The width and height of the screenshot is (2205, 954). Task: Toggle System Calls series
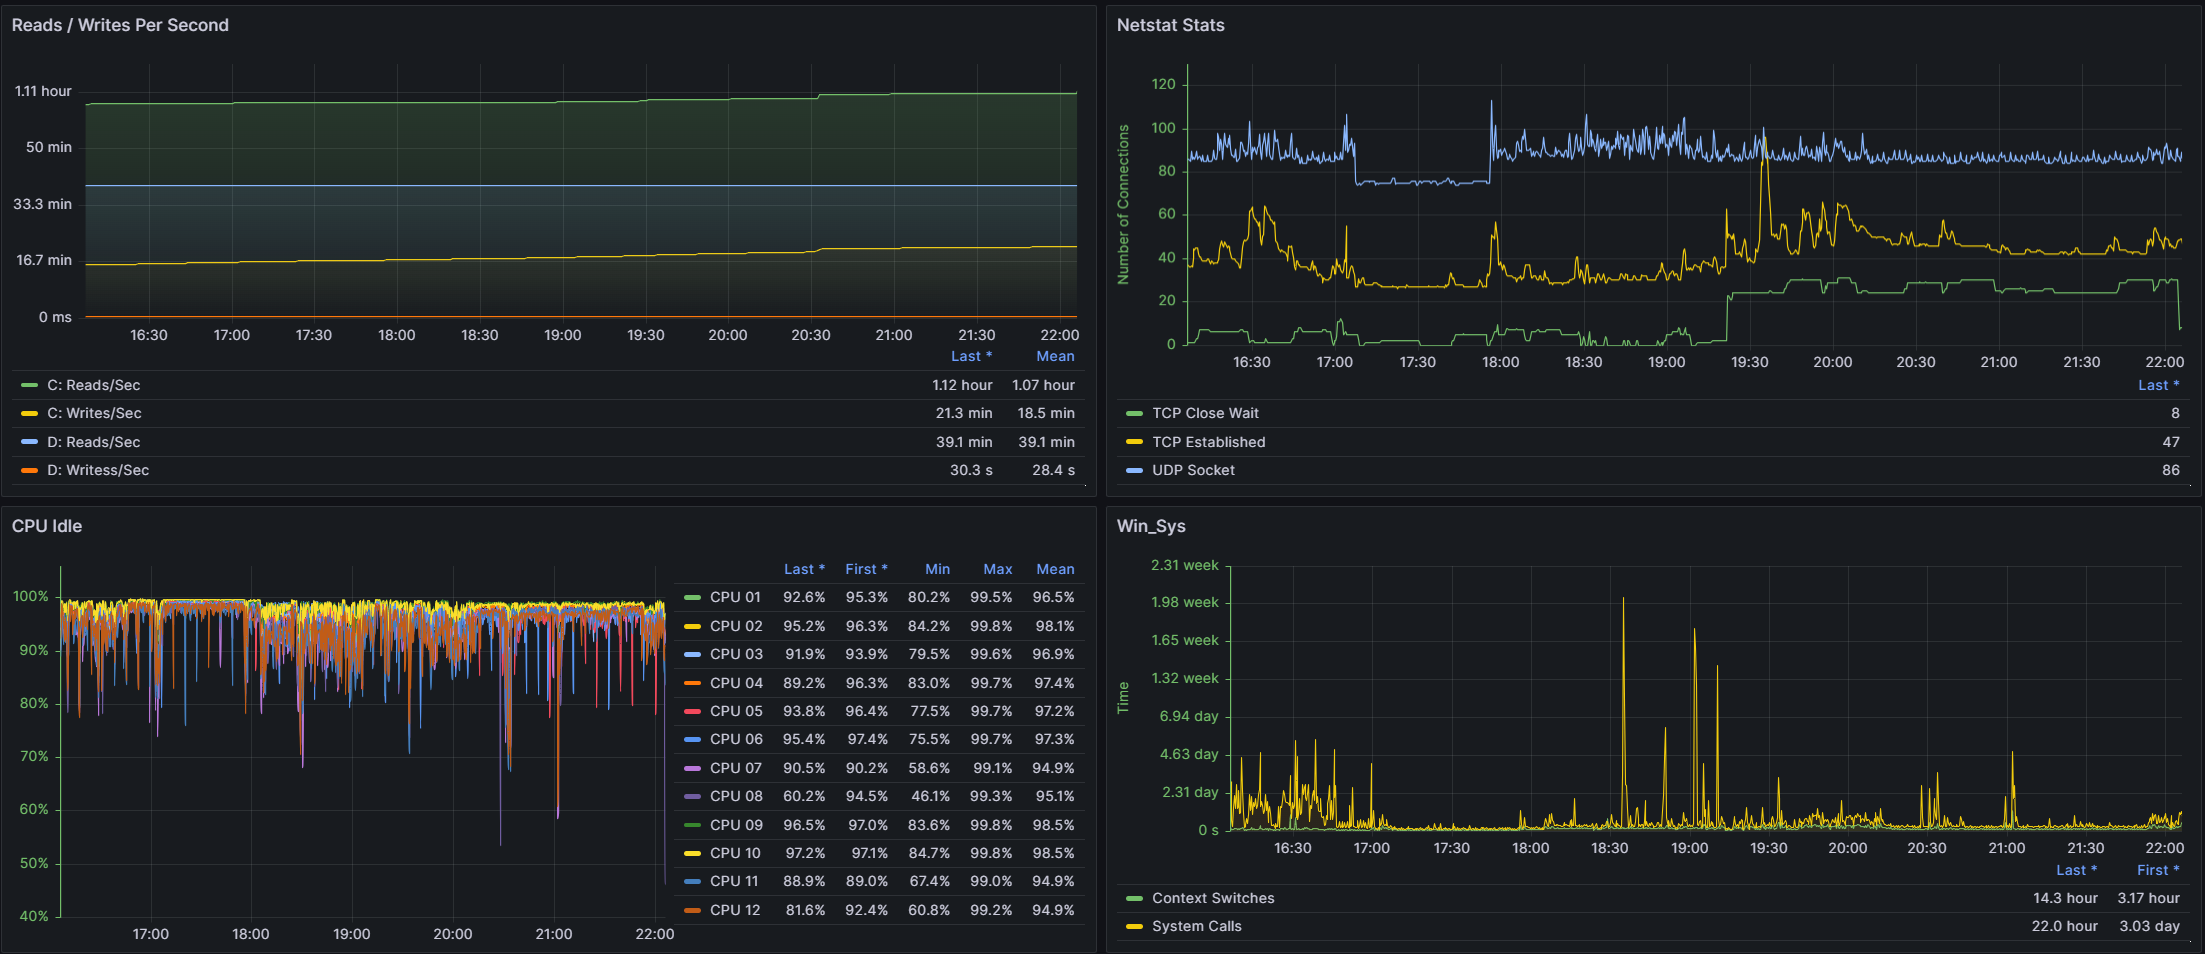pos(1197,926)
